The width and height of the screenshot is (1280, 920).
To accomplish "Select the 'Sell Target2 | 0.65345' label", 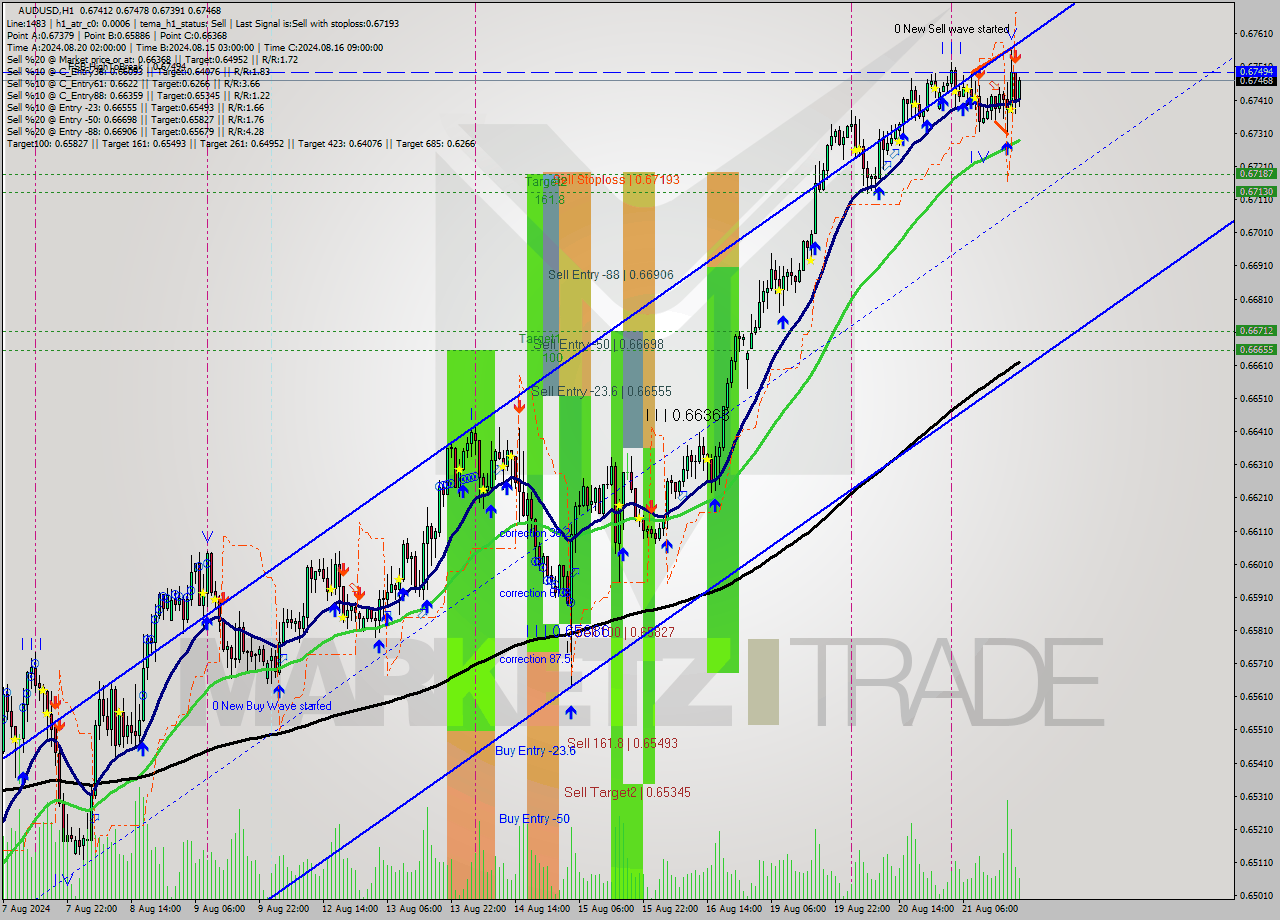I will [x=627, y=793].
